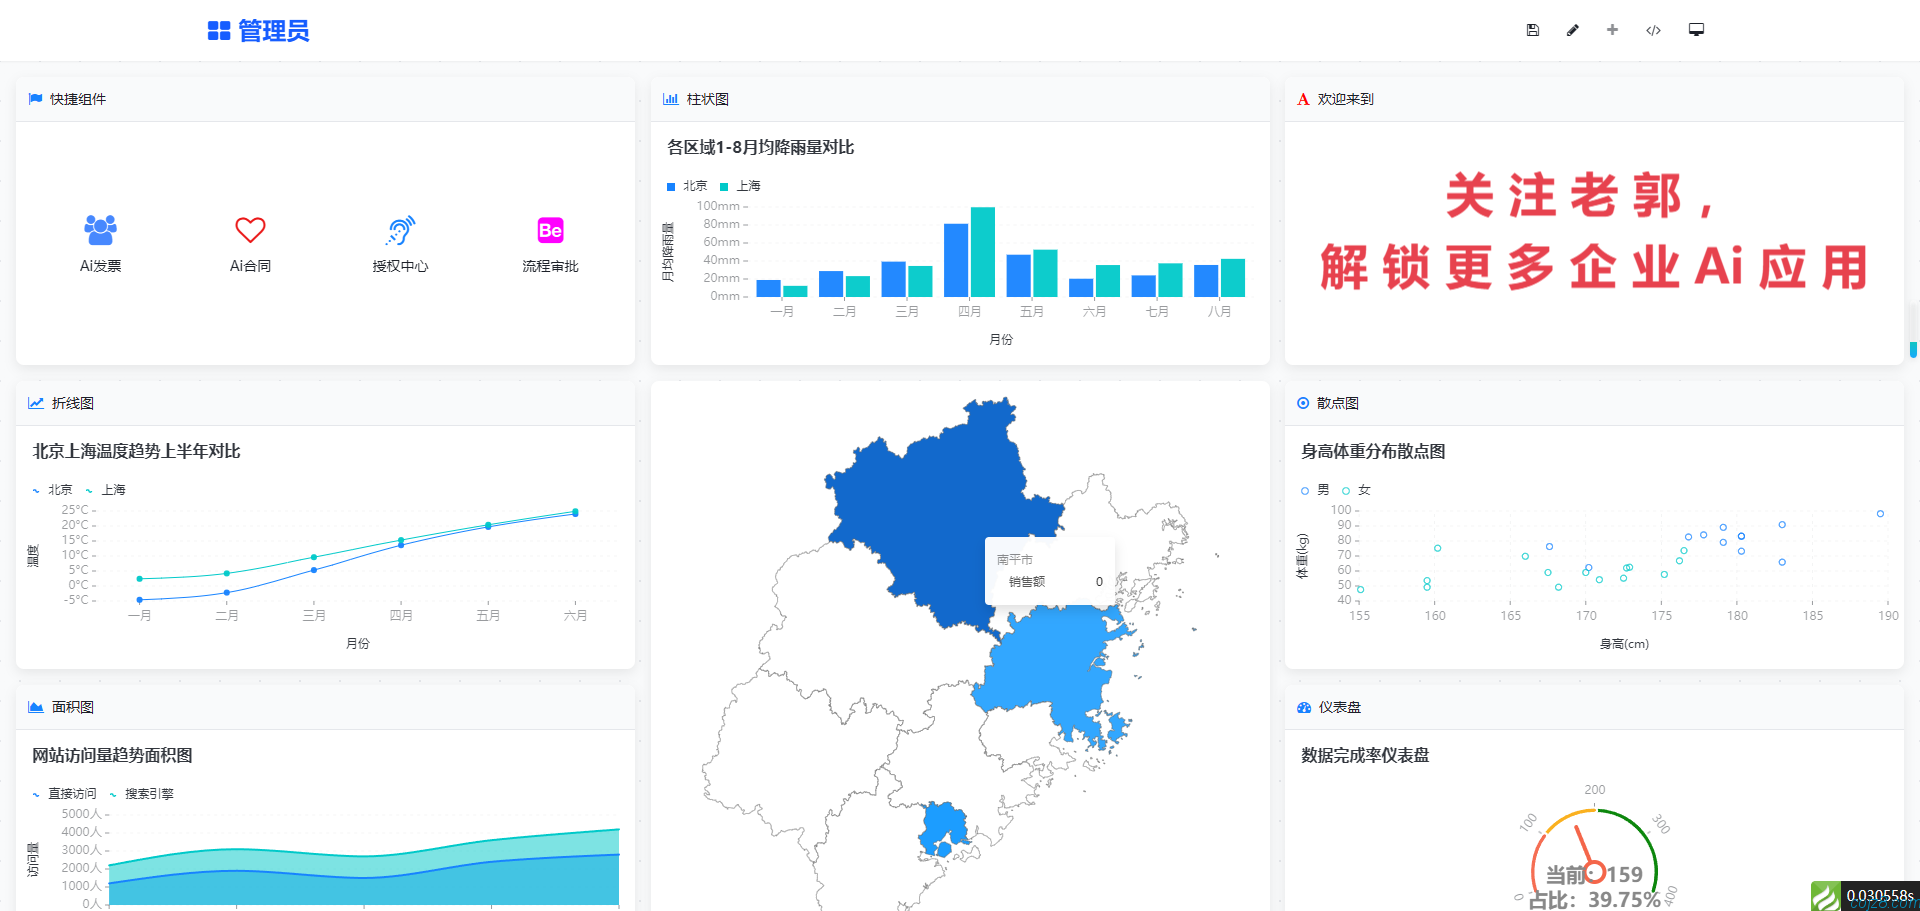The height and width of the screenshot is (911, 1920).
Task: Open the Ai合同 heart icon shortcut
Action: [250, 231]
